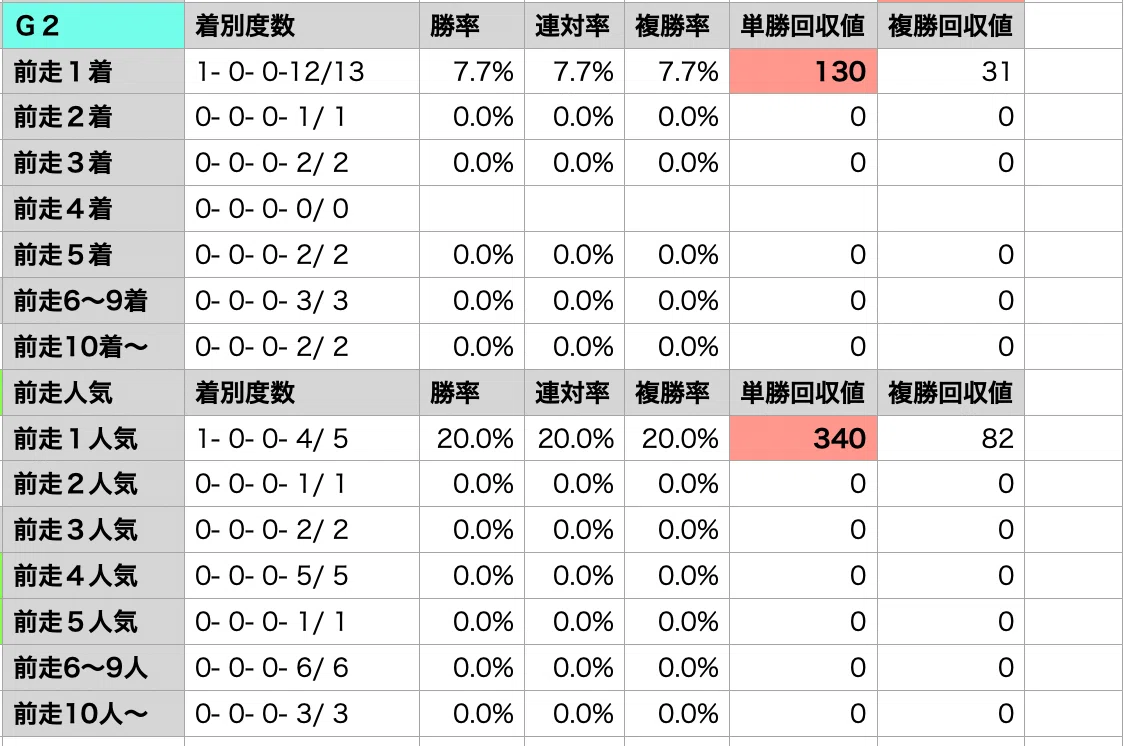Click the 前走4人気 row label
This screenshot has width=1128, height=746.
coord(93,576)
